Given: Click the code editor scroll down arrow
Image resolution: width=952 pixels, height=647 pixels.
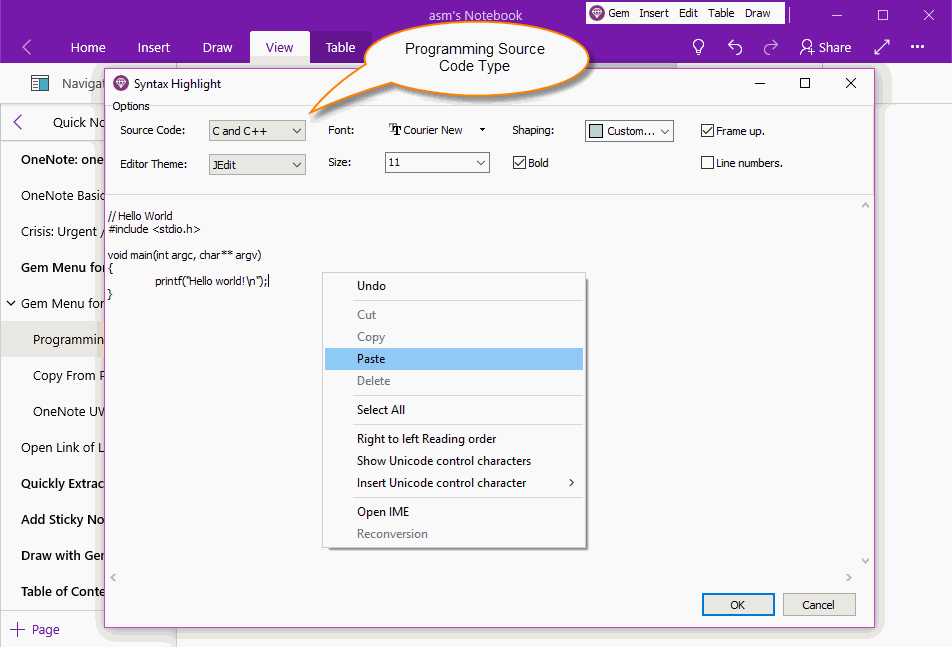Looking at the screenshot, I should pyautogui.click(x=865, y=560).
